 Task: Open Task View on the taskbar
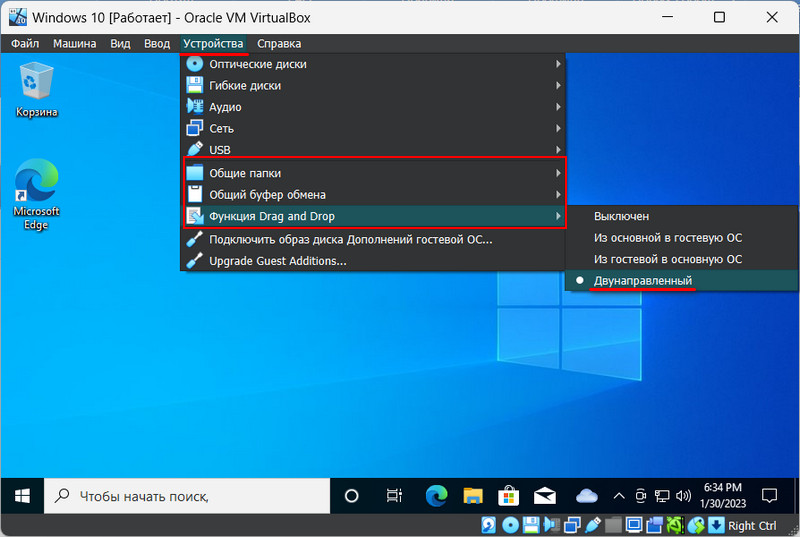coord(394,496)
